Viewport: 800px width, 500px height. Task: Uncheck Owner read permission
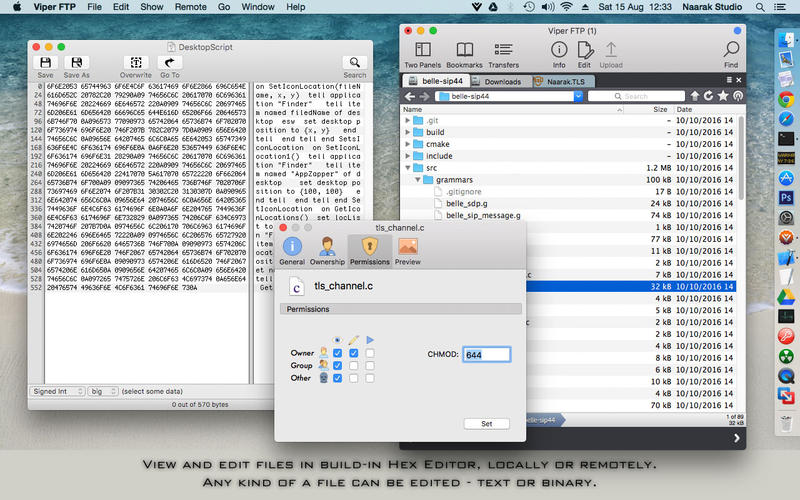click(337, 353)
